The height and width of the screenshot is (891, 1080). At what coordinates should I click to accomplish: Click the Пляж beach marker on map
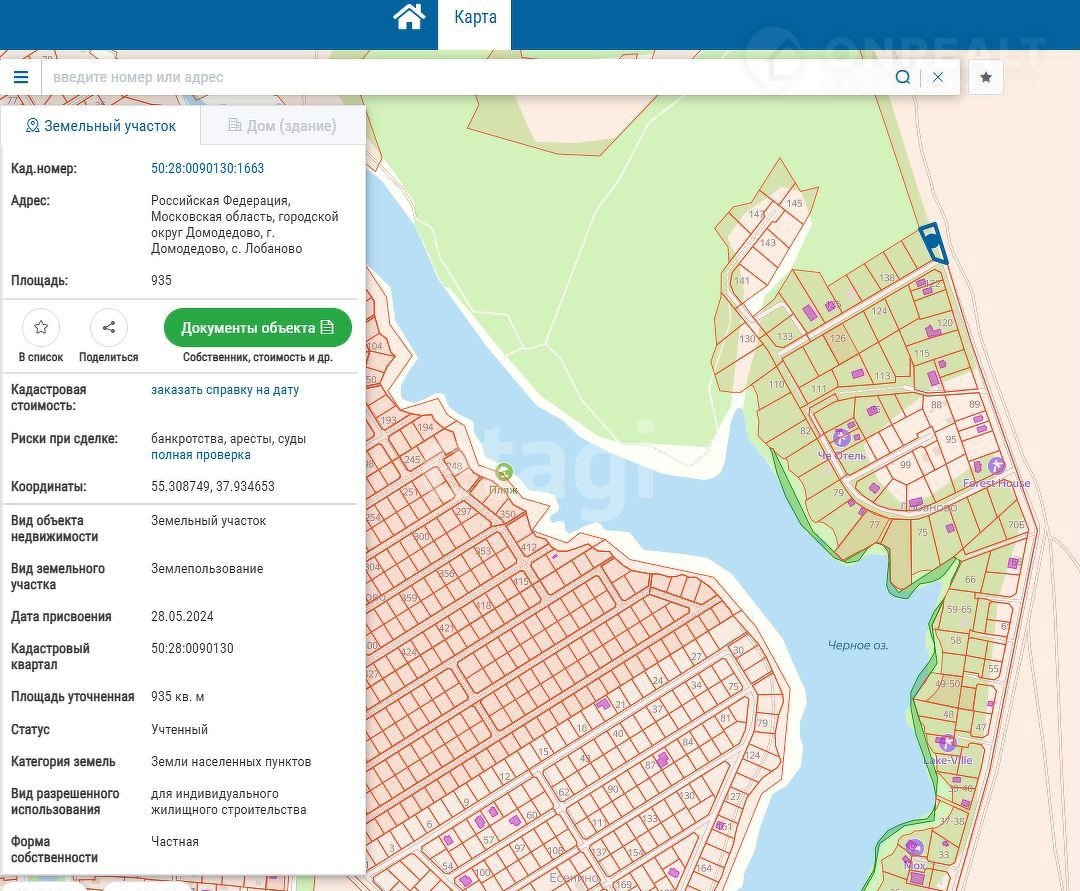505,472
